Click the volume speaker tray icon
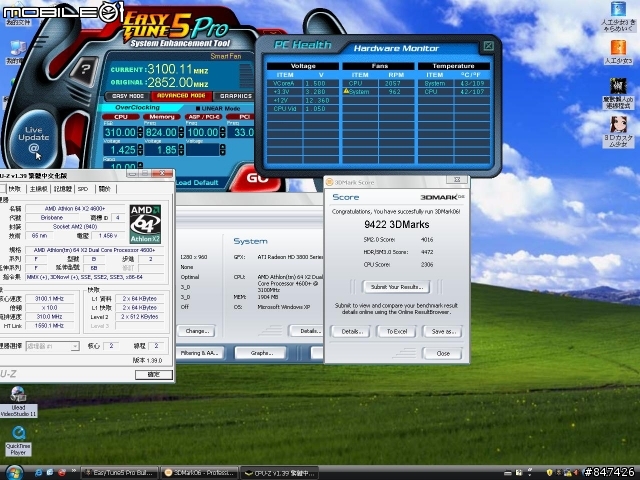 pyautogui.click(x=576, y=473)
